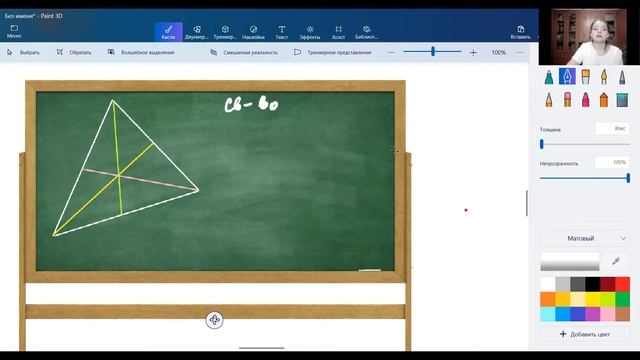Pick the yellow color swatch
The image size is (640, 360).
(x=592, y=299)
